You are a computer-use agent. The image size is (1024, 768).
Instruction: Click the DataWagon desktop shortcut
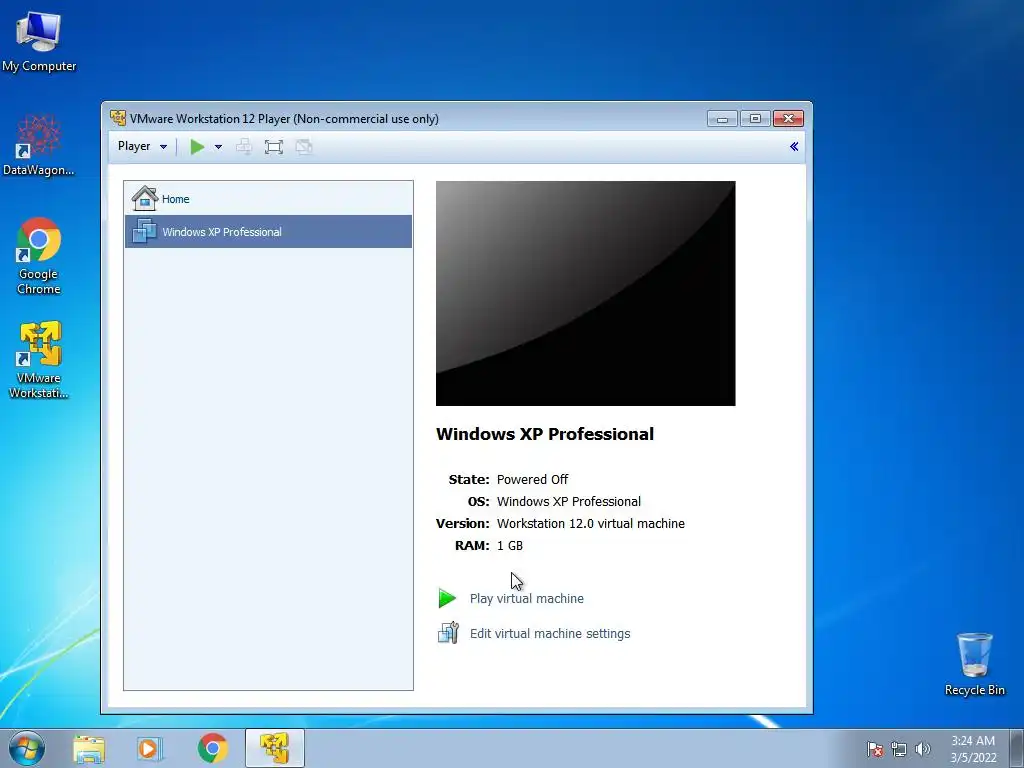(39, 145)
